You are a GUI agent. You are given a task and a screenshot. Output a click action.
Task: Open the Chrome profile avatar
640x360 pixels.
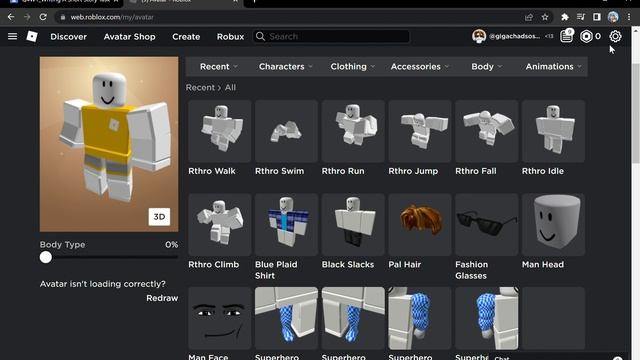point(613,17)
